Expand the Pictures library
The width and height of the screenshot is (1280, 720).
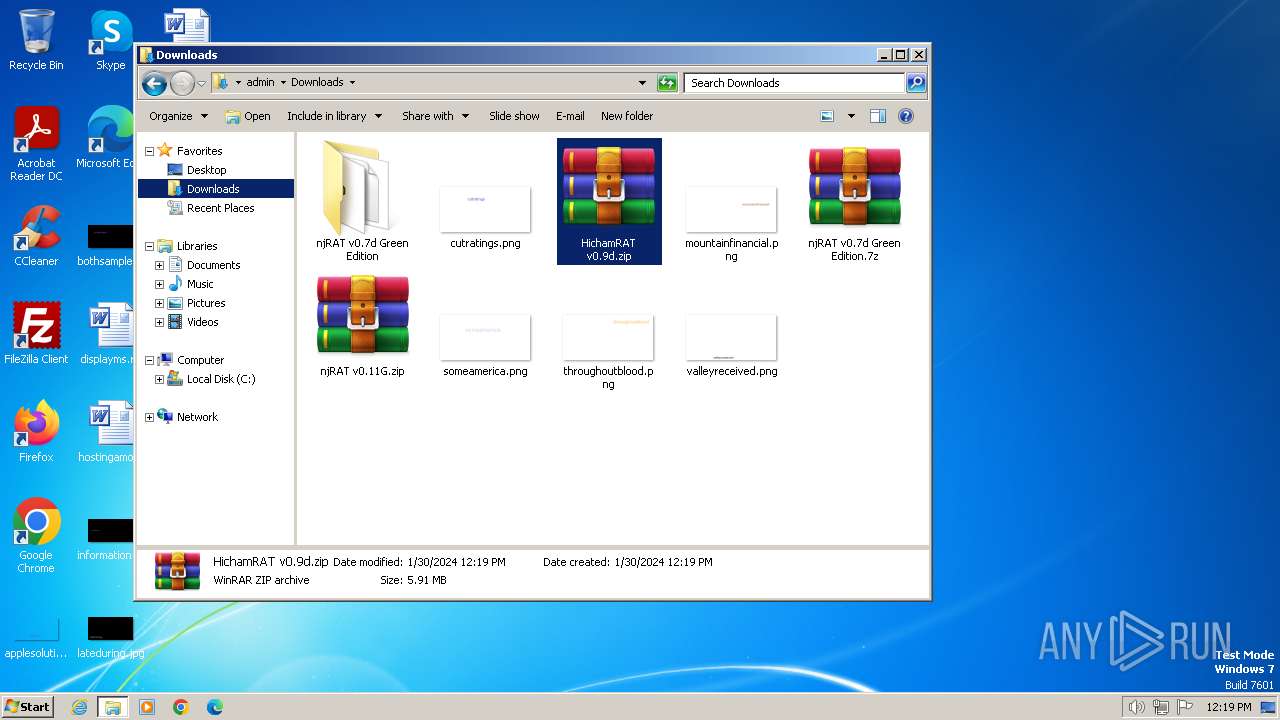(159, 303)
